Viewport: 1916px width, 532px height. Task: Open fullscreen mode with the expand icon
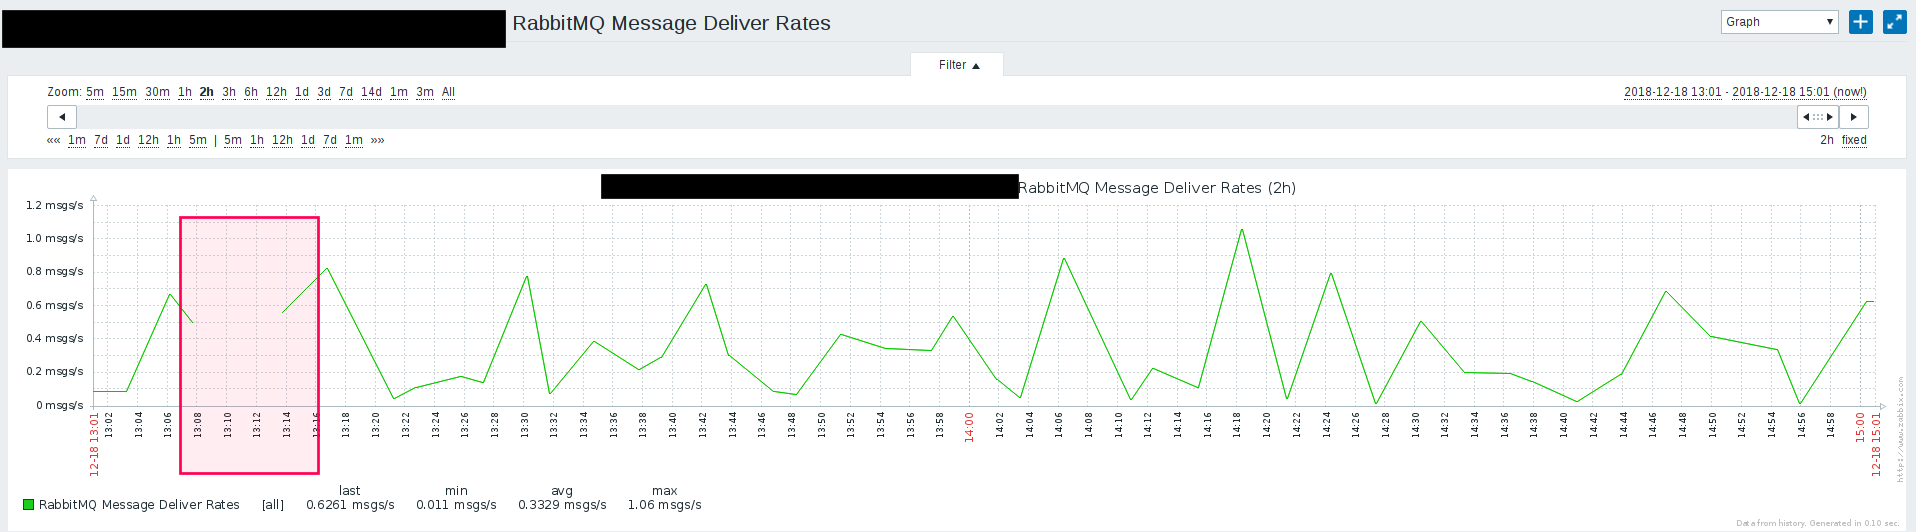pyautogui.click(x=1895, y=22)
